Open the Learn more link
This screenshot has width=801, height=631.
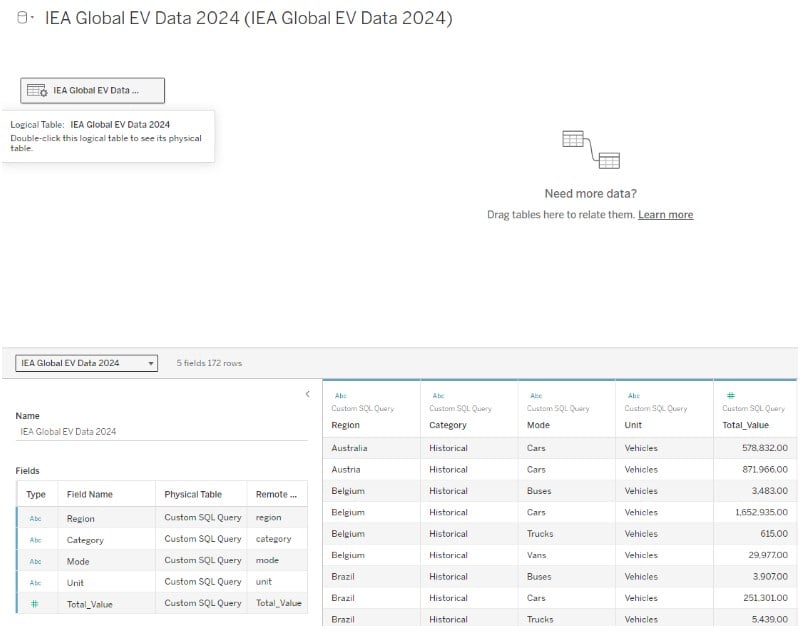point(665,215)
